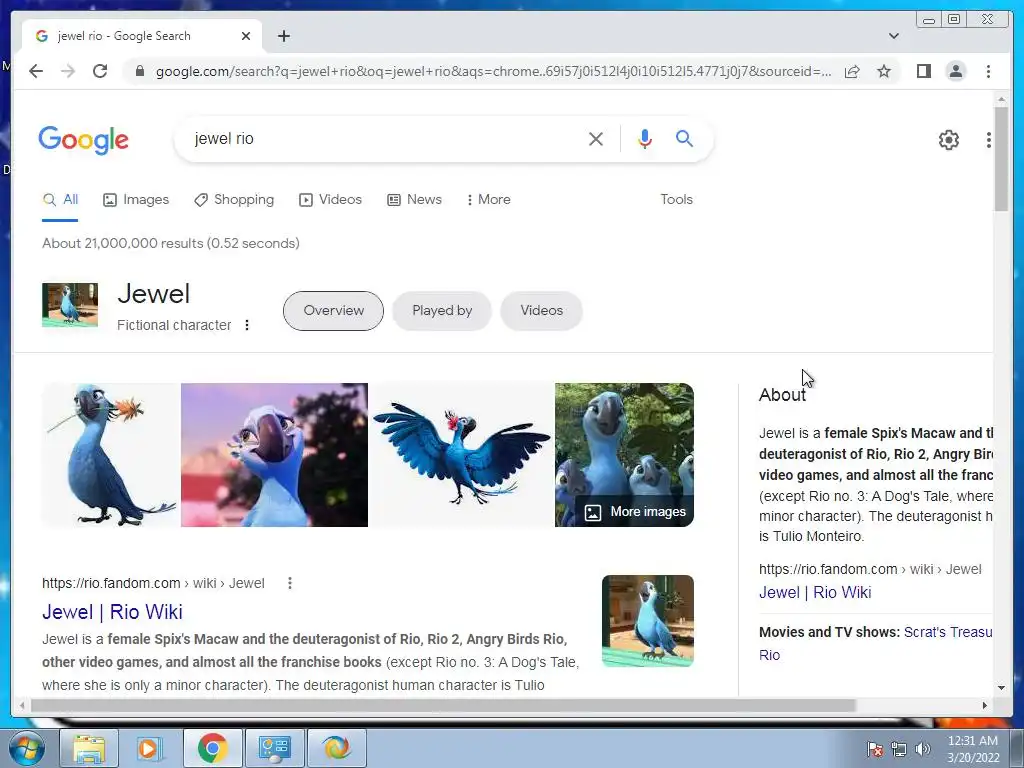Open the swirl browser icon in the taskbar
The height and width of the screenshot is (768, 1024).
tap(336, 748)
